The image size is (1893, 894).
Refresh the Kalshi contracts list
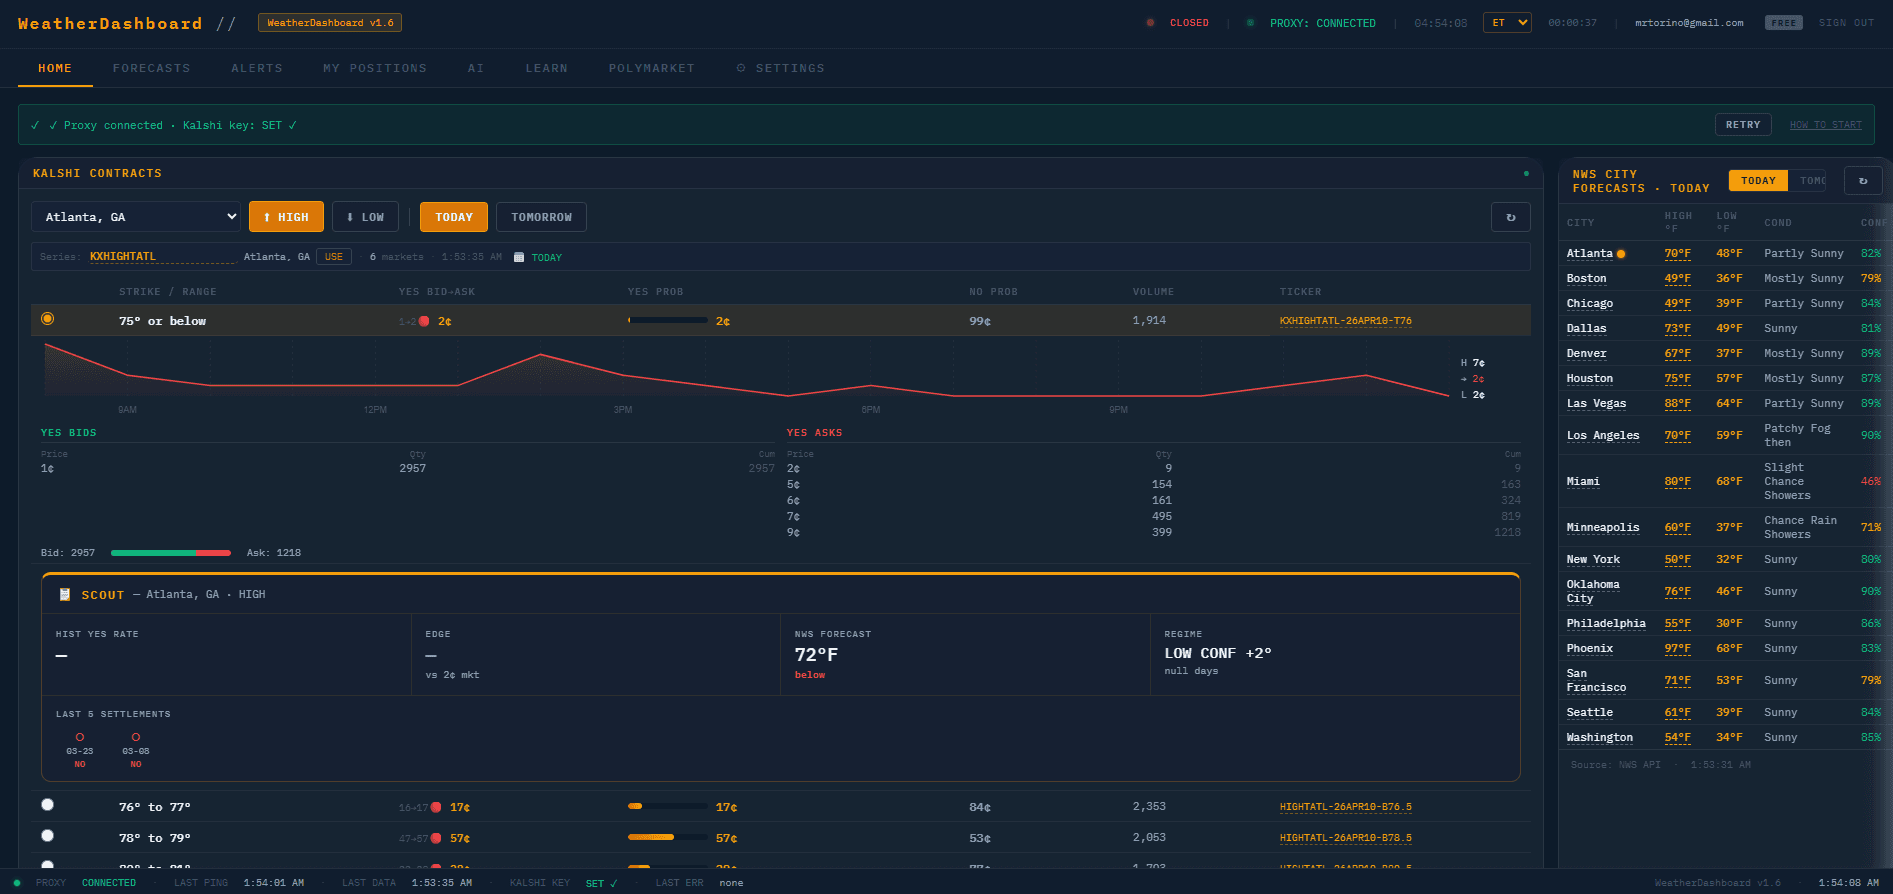pos(1510,217)
